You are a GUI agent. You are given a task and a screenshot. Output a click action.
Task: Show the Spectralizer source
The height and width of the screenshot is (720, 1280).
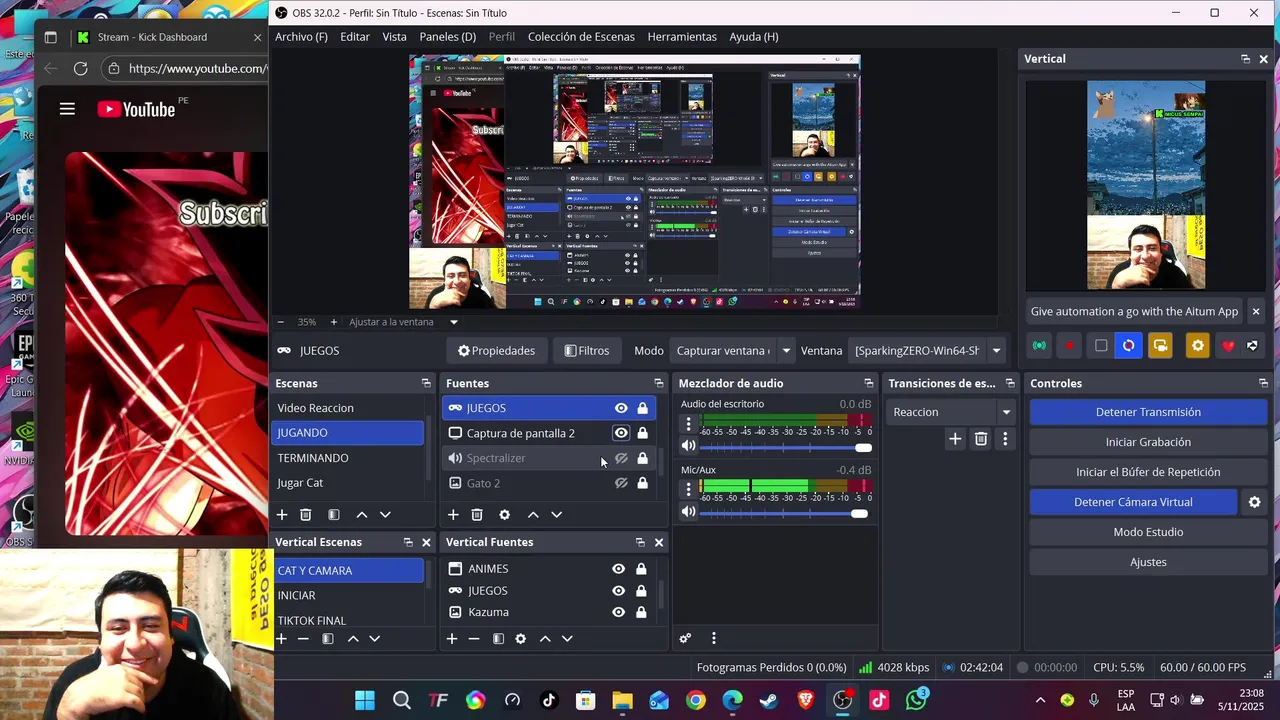pos(621,458)
